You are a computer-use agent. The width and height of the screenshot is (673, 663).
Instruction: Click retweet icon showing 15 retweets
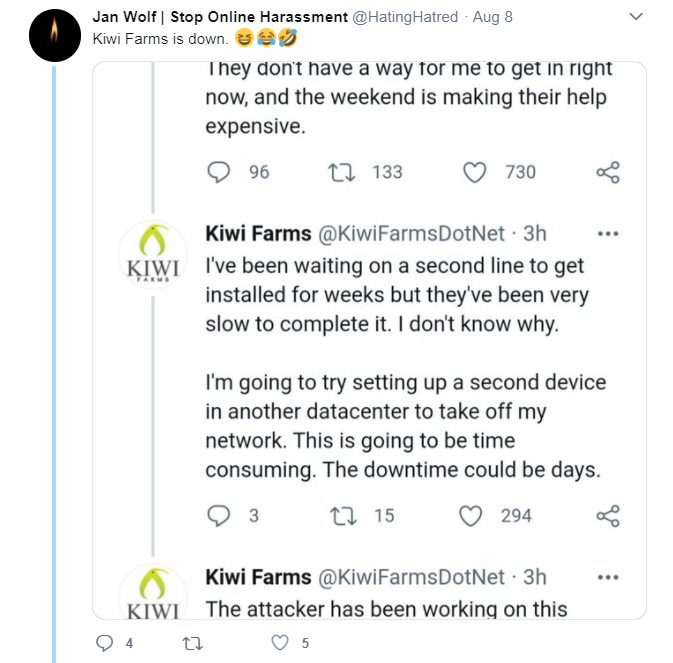341,516
